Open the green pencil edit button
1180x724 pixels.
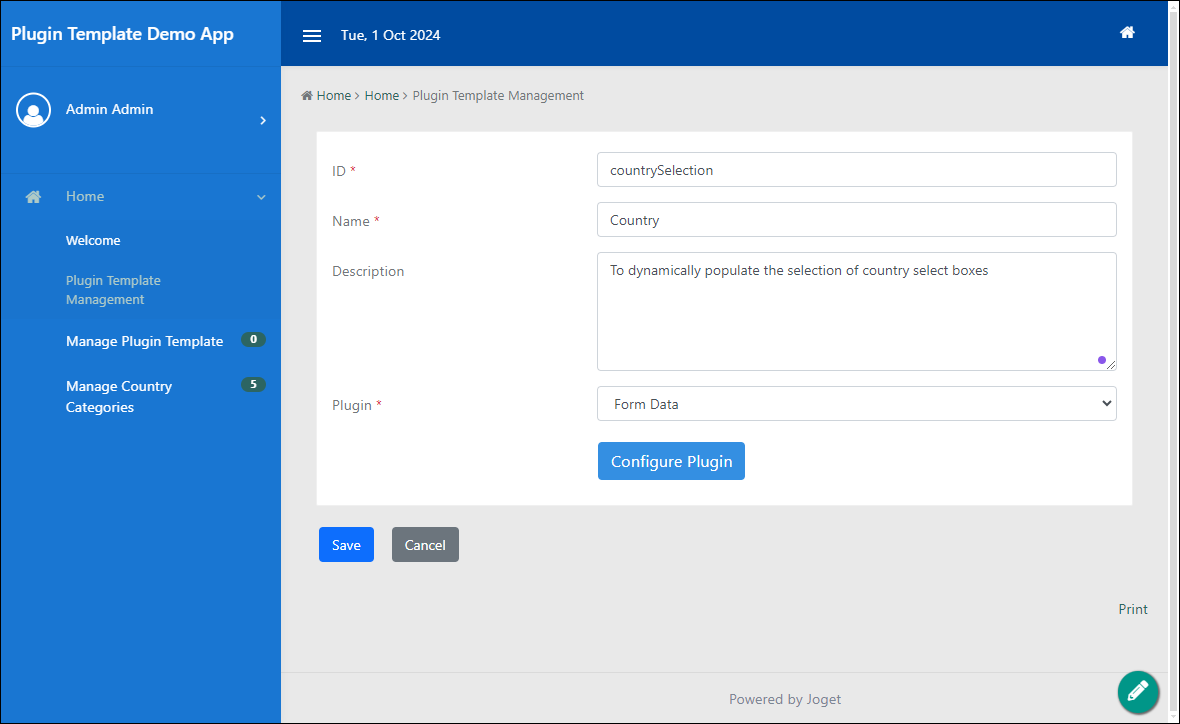coord(1138,691)
